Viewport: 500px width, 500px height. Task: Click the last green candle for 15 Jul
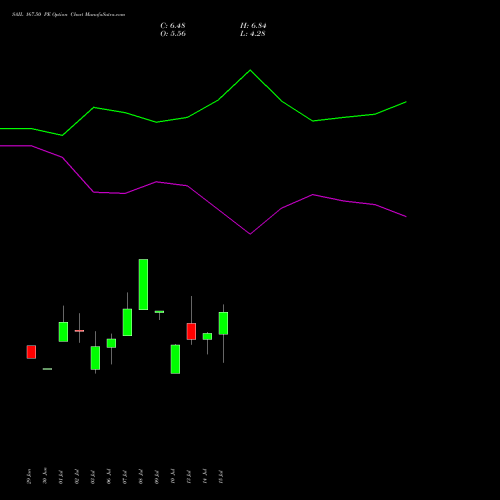(223, 323)
